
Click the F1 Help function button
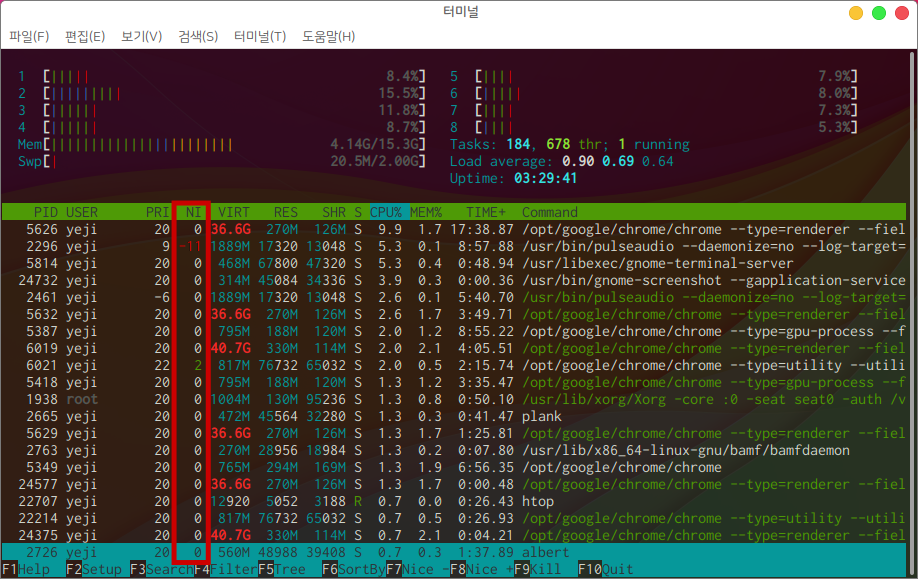coord(26,570)
